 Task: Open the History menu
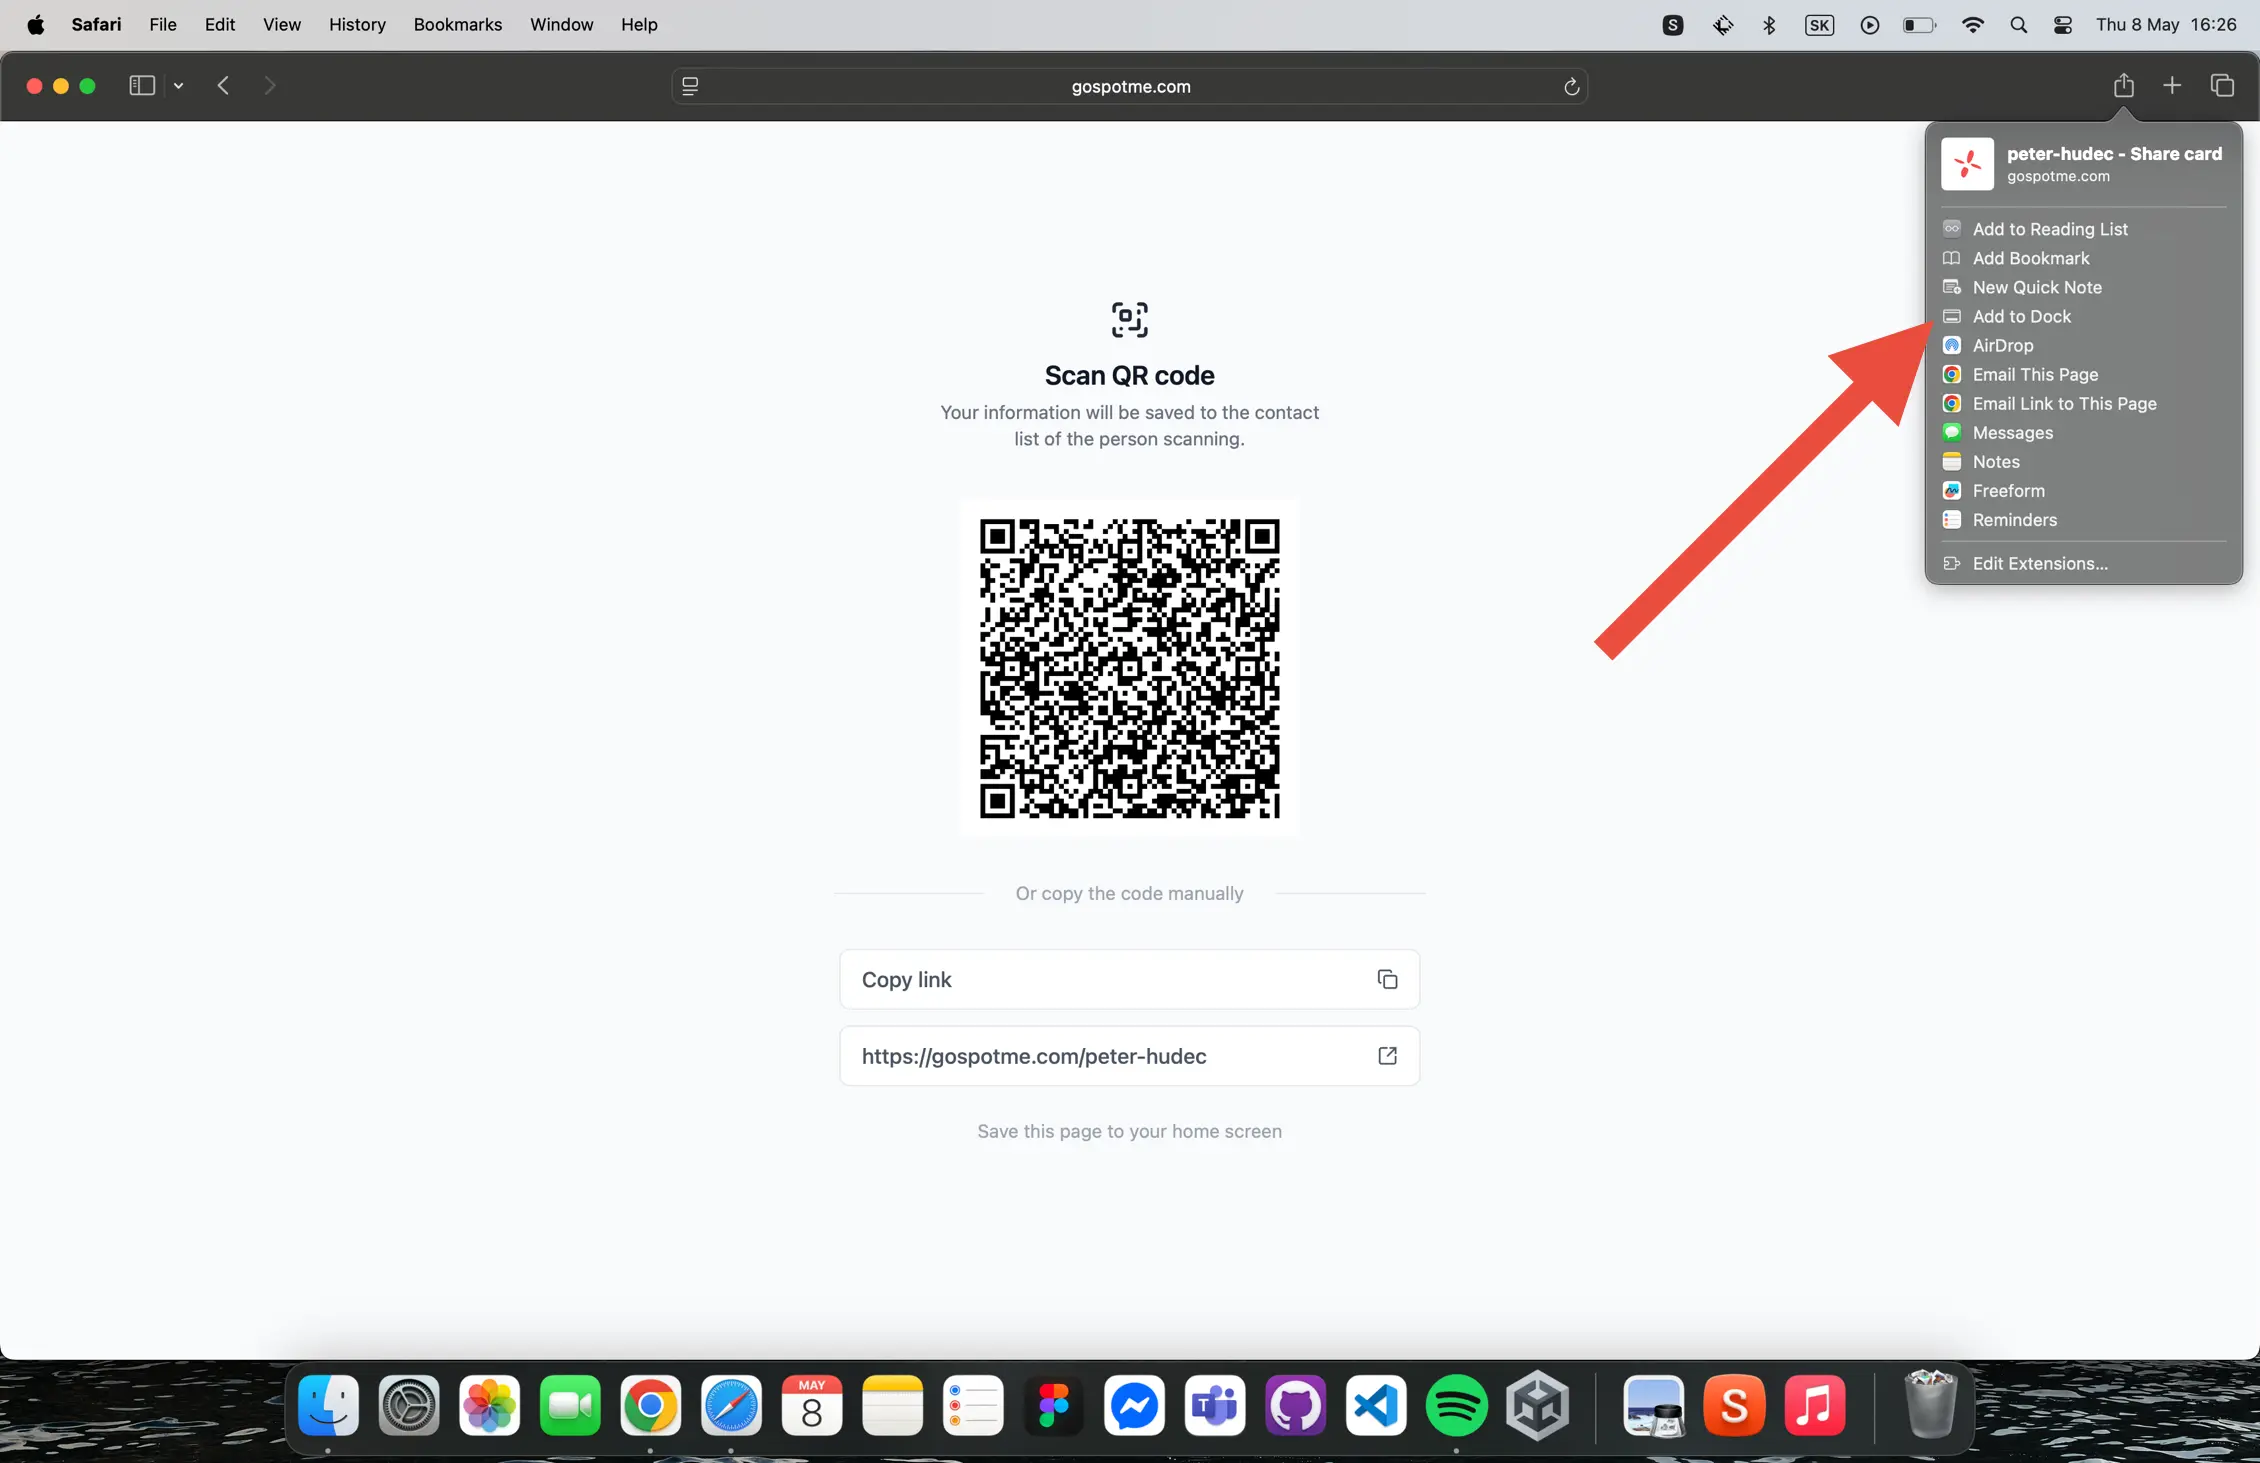[x=357, y=25]
